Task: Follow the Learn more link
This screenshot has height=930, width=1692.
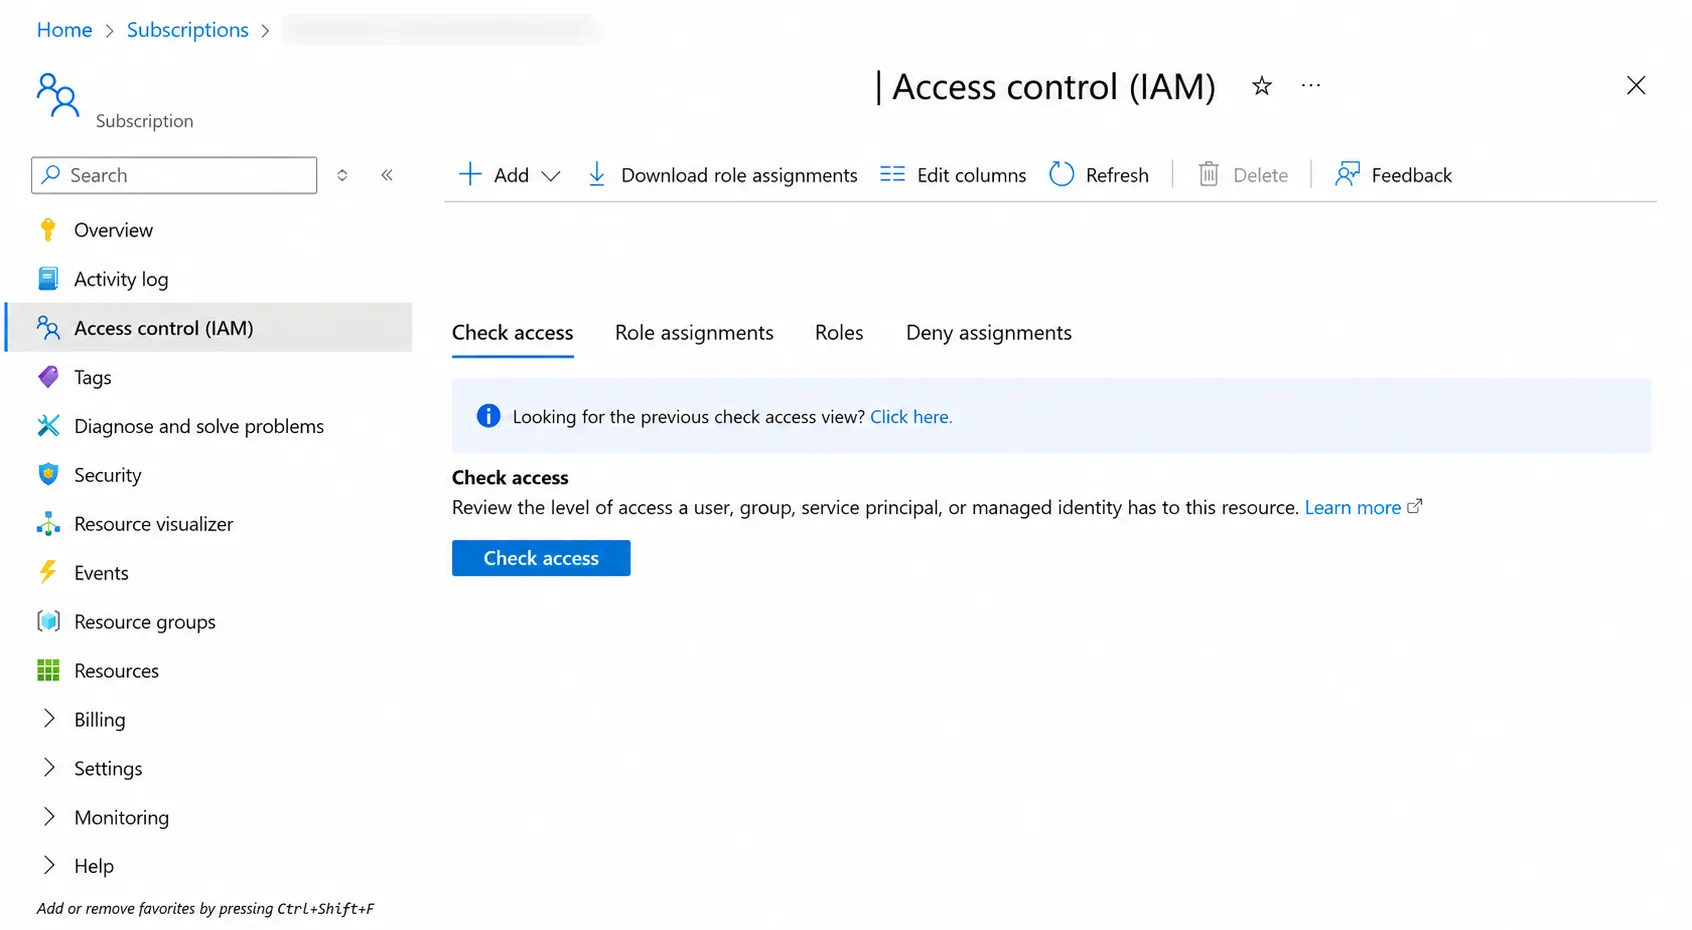Action: point(1352,507)
